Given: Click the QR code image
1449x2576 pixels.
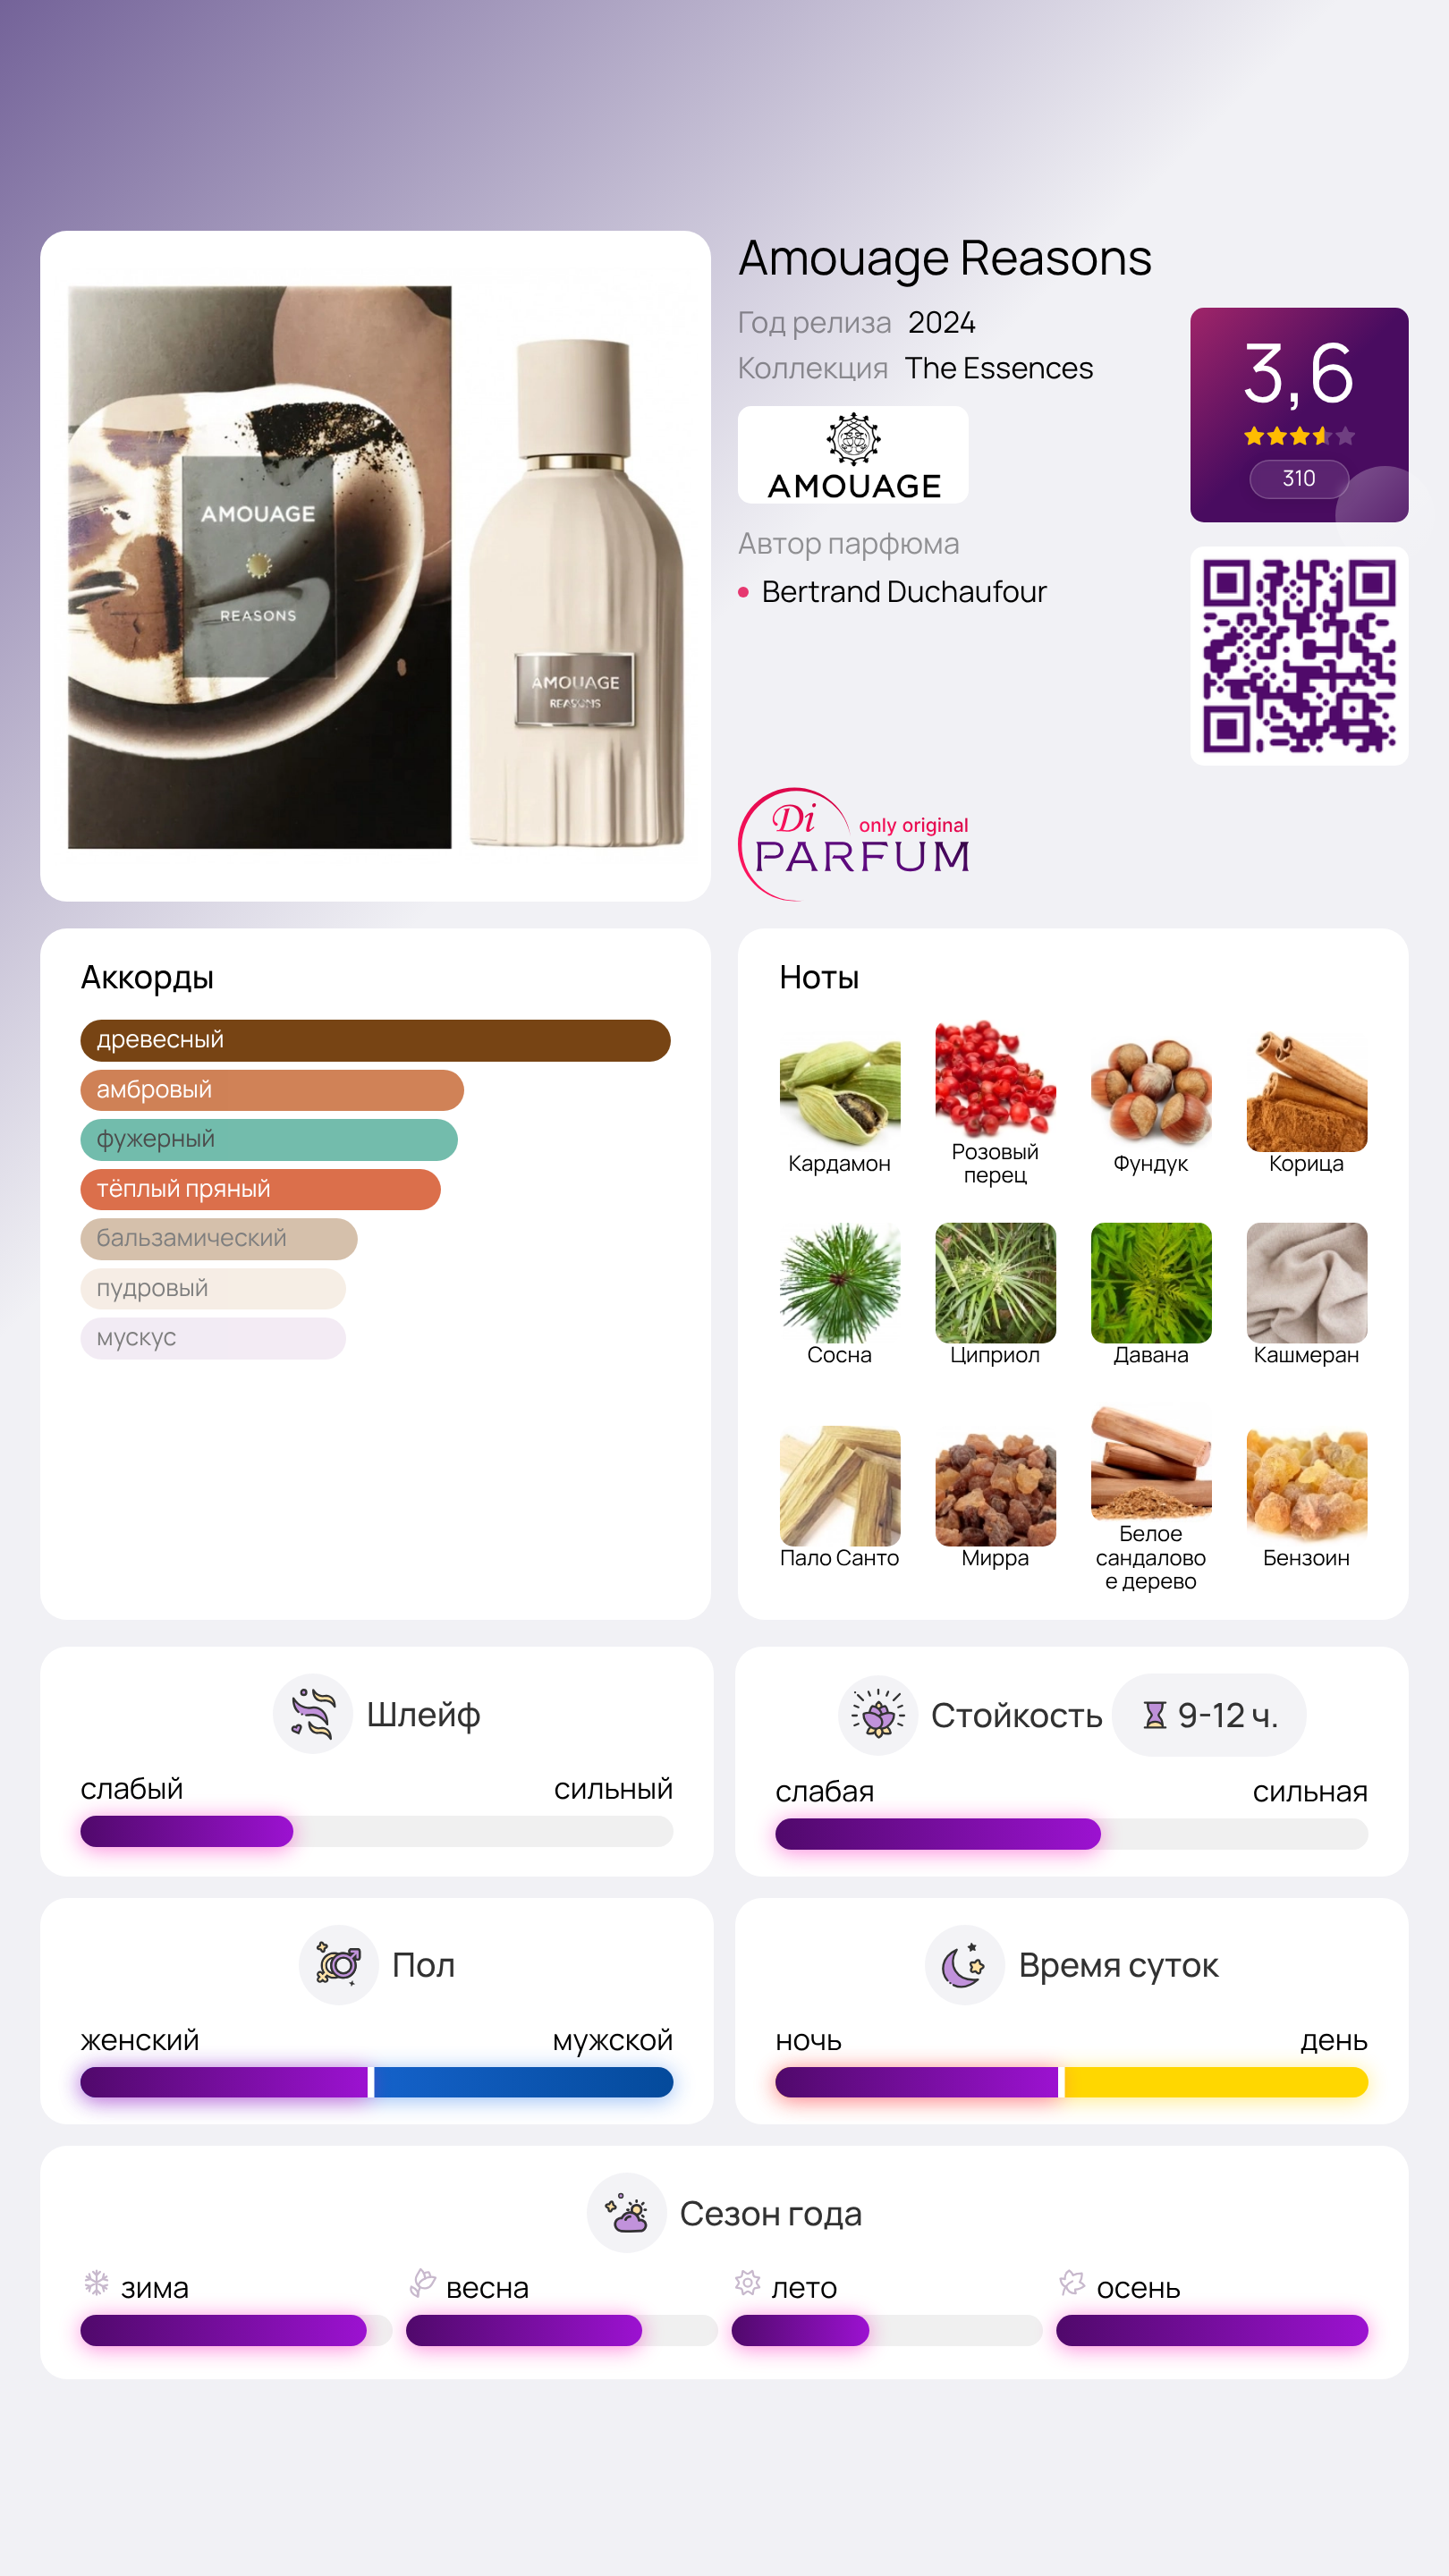Looking at the screenshot, I should pyautogui.click(x=1299, y=656).
